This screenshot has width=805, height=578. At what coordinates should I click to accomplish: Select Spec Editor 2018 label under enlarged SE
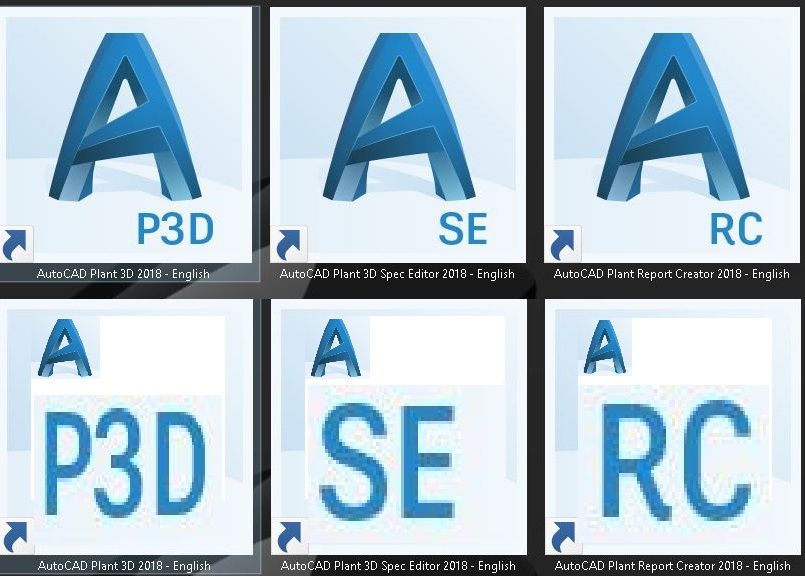pyautogui.click(x=398, y=566)
